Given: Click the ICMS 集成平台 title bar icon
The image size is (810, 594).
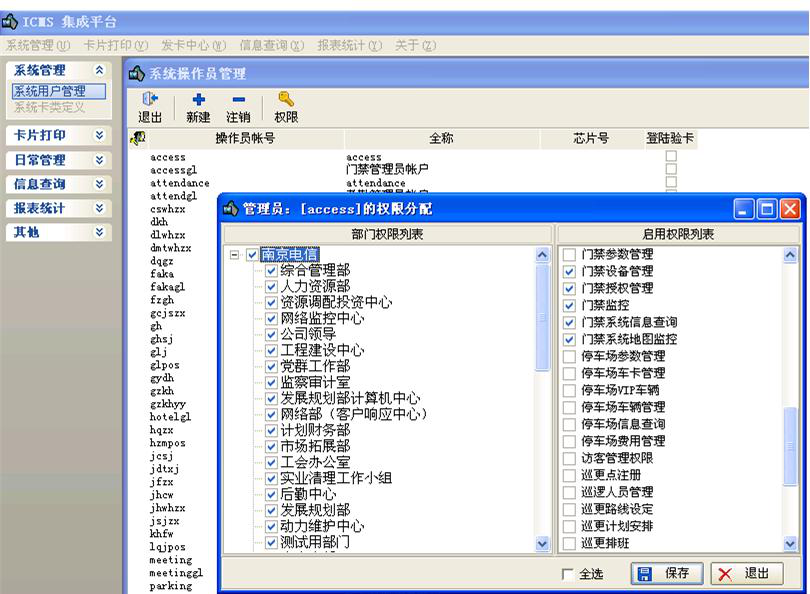Looking at the screenshot, I should [x=10, y=20].
